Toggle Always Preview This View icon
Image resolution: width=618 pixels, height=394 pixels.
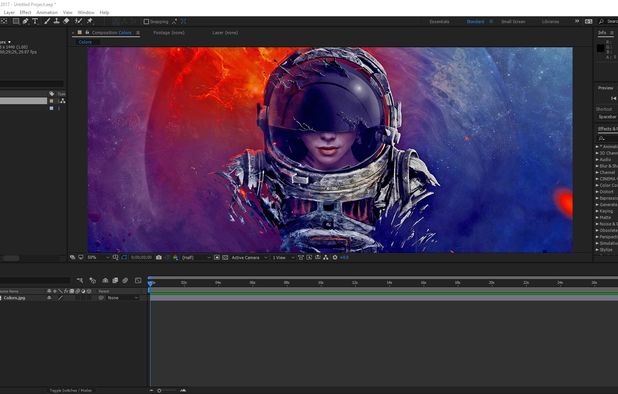click(73, 257)
